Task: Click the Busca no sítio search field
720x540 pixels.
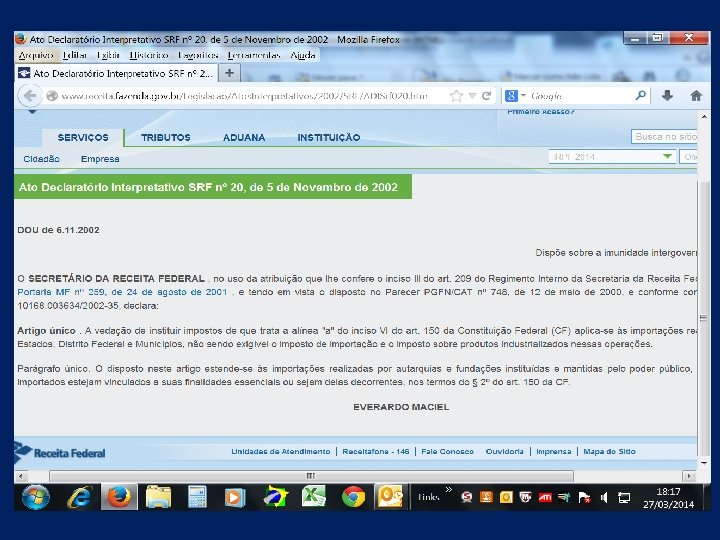Action: (x=664, y=136)
